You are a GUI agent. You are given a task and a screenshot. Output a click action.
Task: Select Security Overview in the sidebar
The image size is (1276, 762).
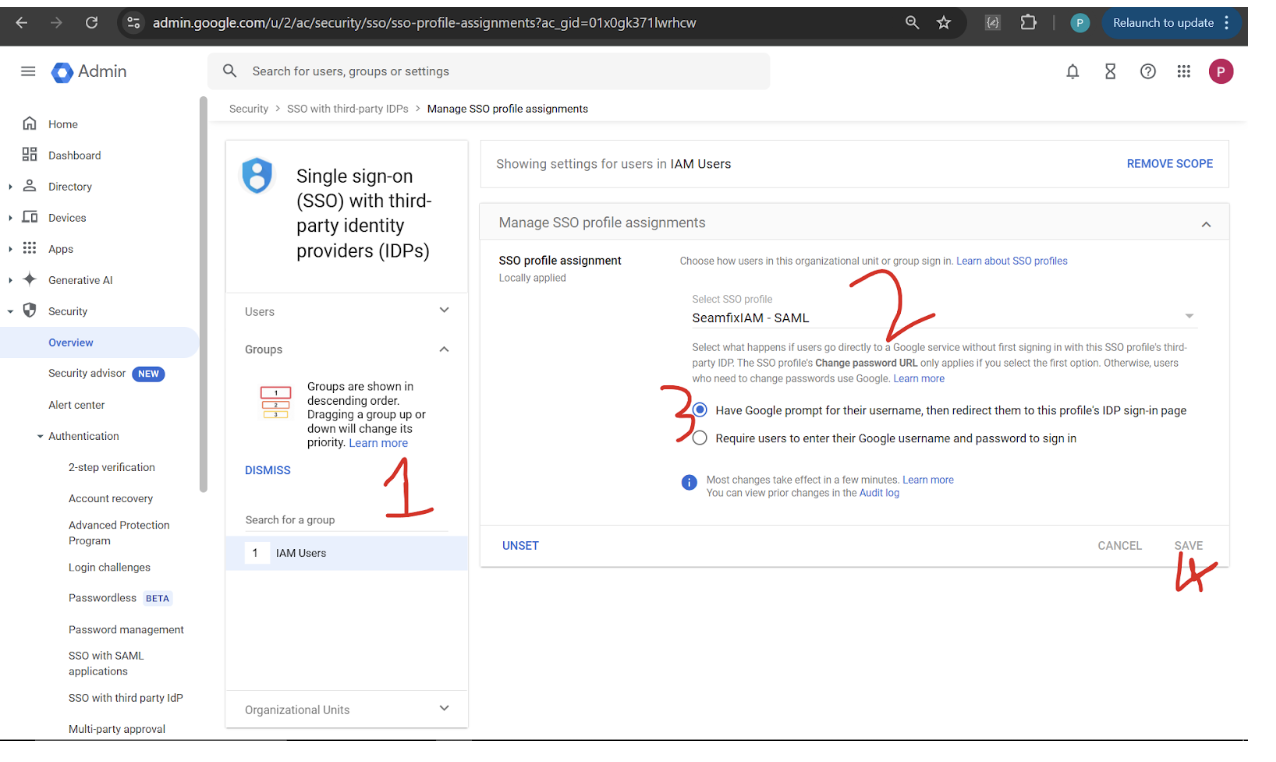click(99, 342)
